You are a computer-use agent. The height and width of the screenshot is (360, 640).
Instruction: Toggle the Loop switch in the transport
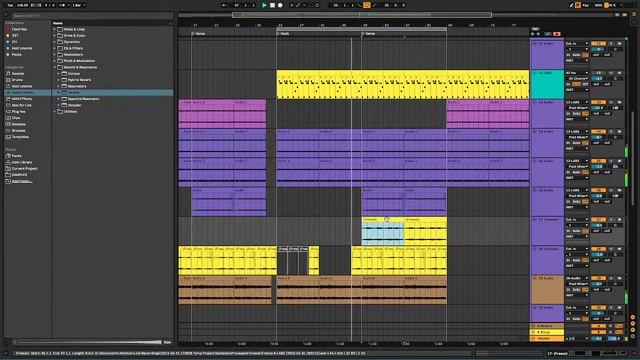pyautogui.click(x=367, y=5)
